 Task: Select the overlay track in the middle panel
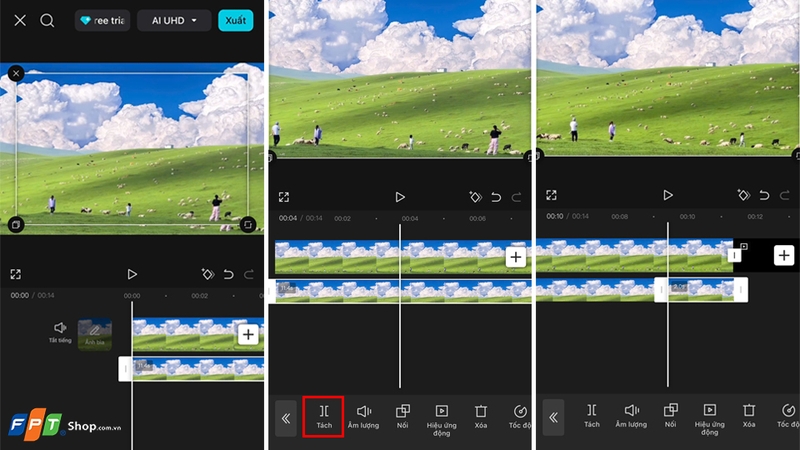pos(403,291)
